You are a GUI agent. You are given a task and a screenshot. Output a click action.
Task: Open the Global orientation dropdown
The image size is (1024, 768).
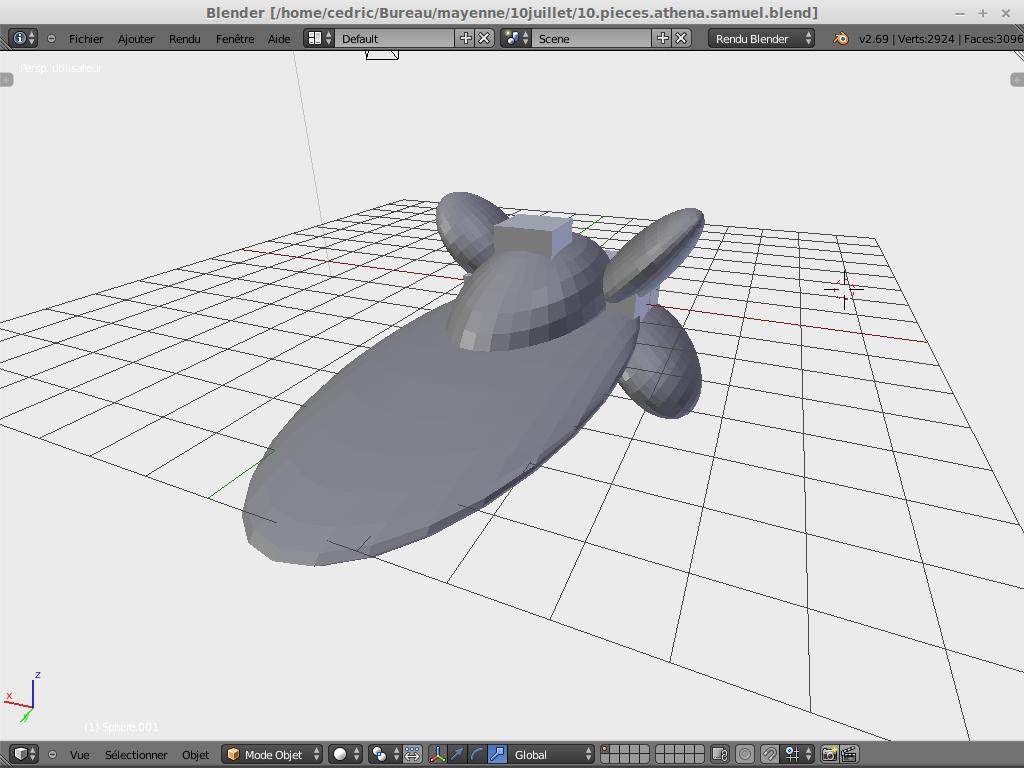(552, 754)
